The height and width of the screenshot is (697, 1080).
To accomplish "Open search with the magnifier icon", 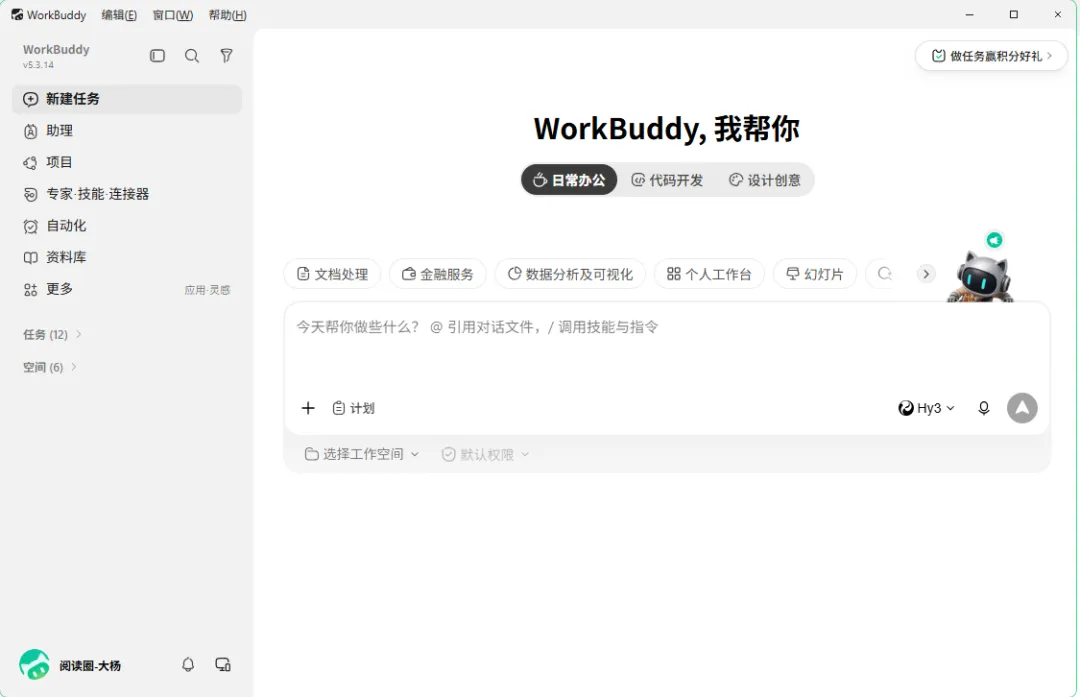I will pos(192,56).
